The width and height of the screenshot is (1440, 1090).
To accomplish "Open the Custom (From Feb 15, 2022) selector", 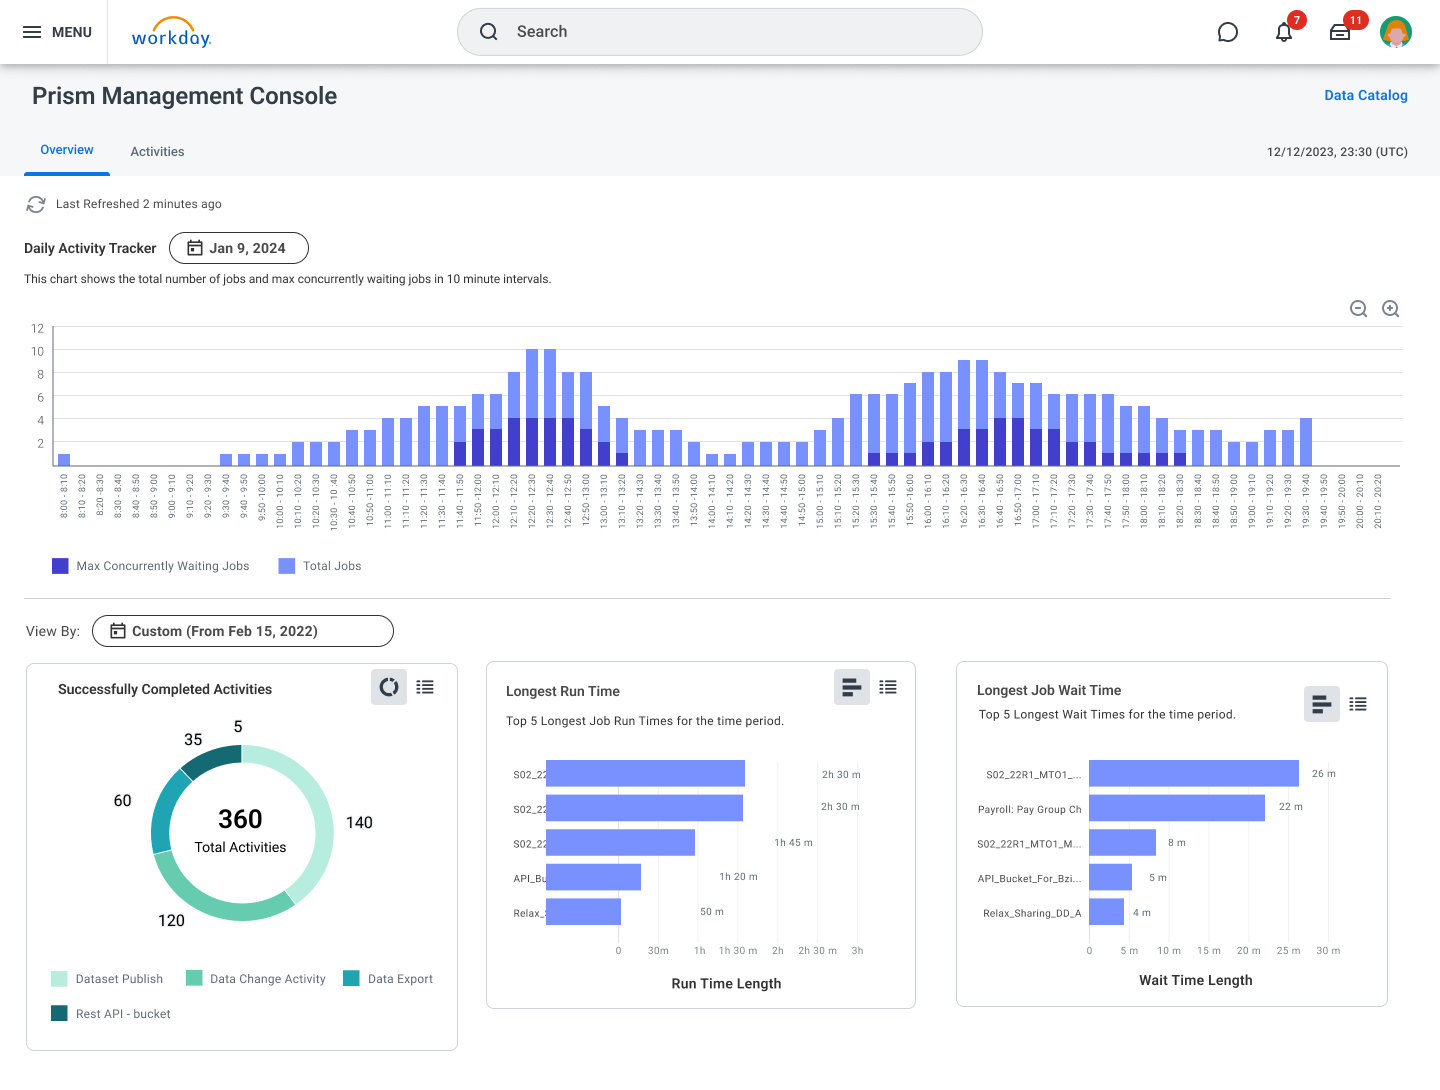I will point(243,631).
